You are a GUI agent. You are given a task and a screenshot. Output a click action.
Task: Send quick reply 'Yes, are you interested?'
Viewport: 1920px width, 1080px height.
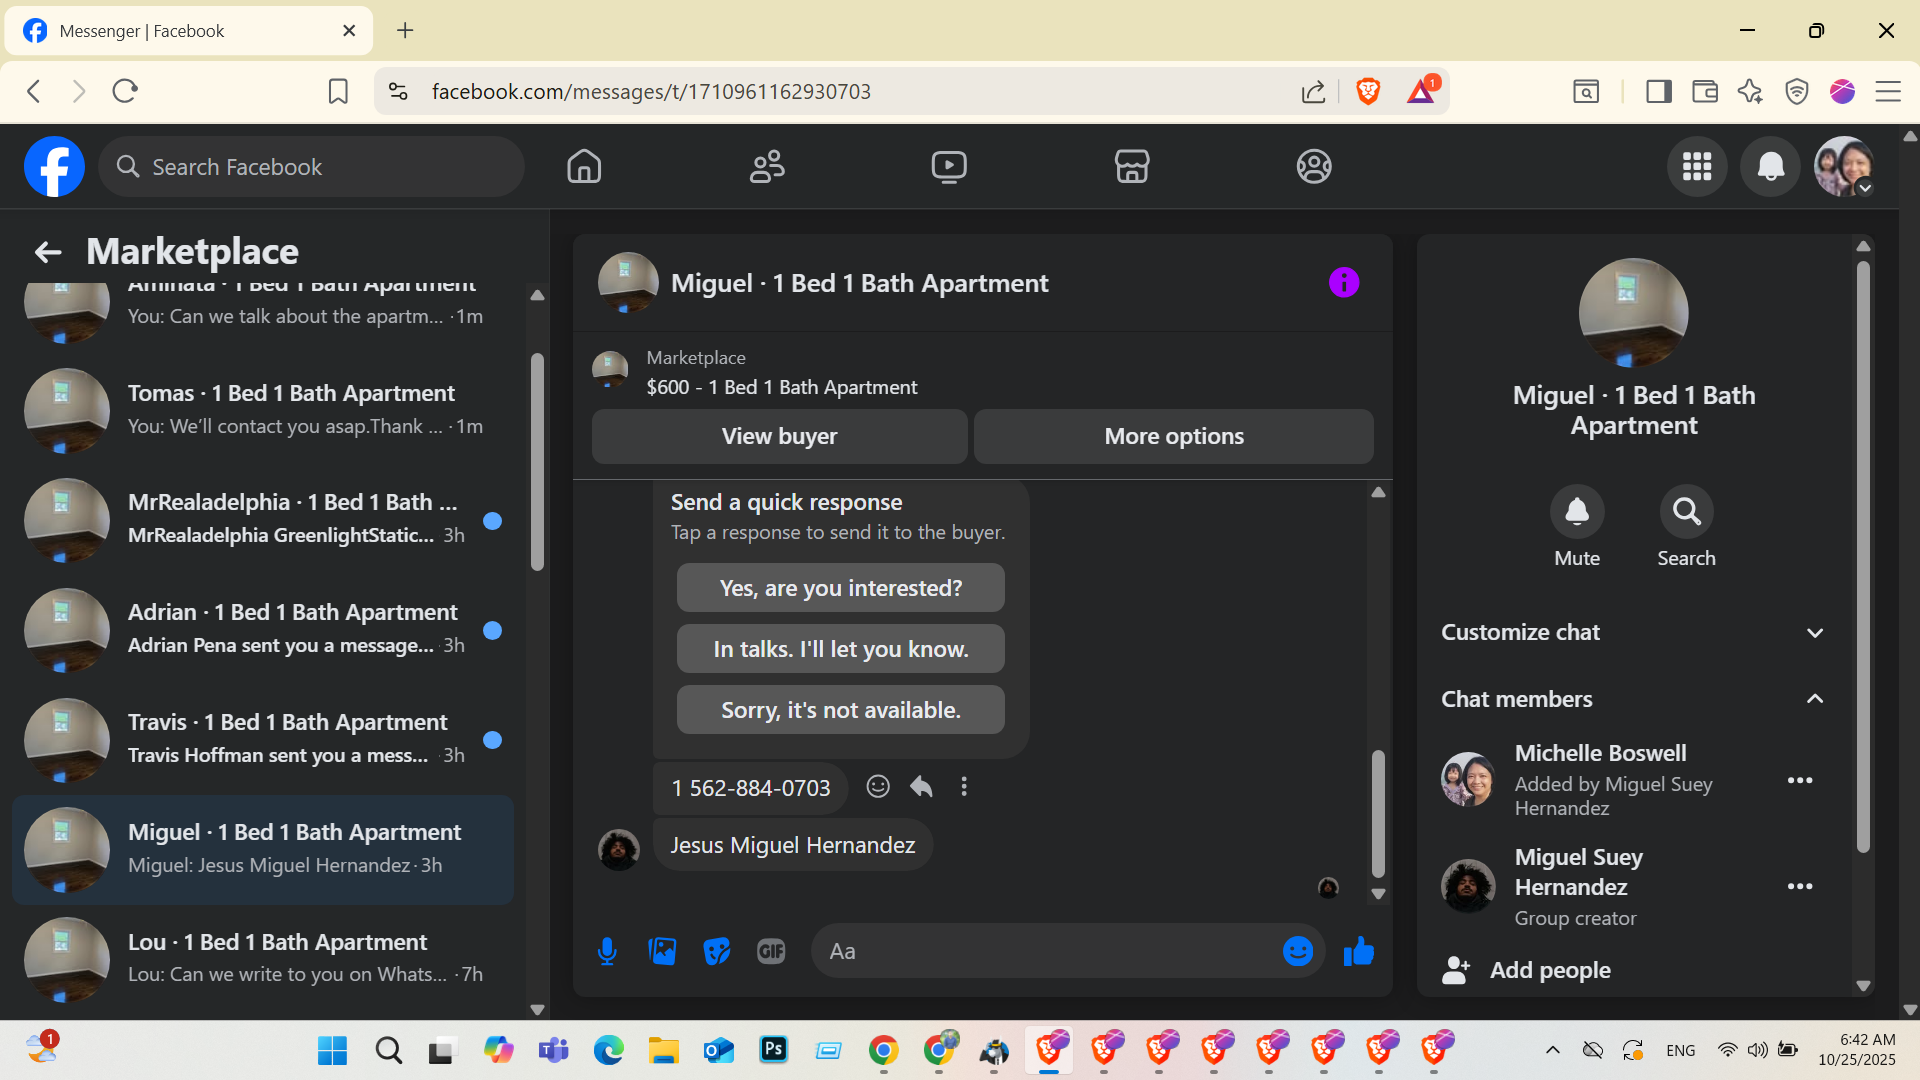[841, 588]
